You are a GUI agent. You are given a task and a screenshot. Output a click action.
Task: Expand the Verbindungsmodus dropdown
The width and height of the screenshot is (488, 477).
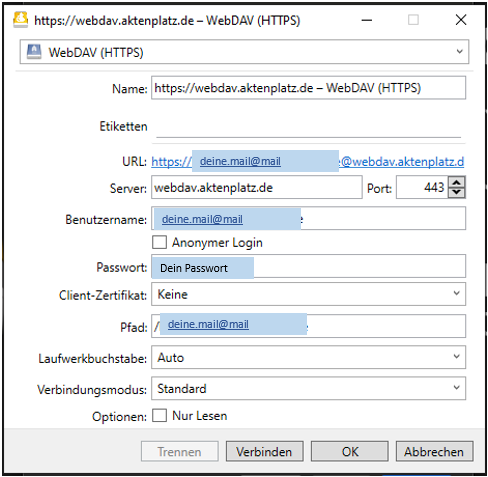tap(308, 388)
